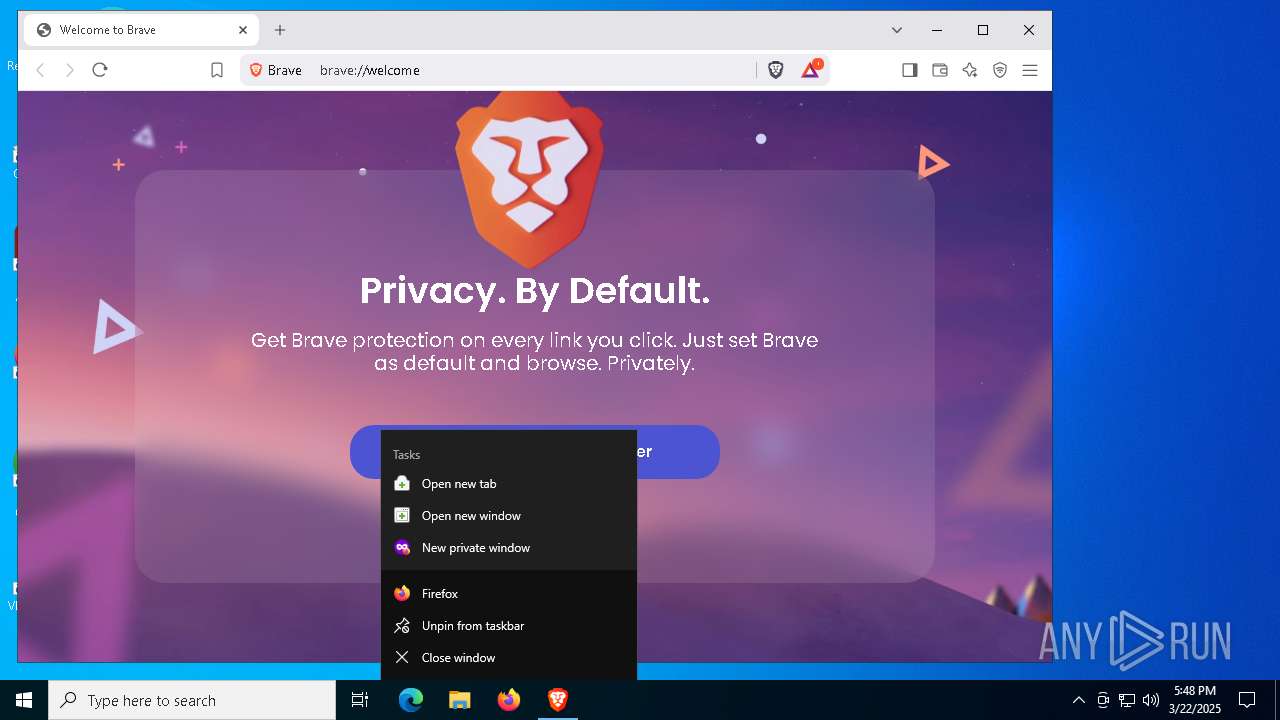Image resolution: width=1280 pixels, height=720 pixels.
Task: Open the notification center icon
Action: (x=1247, y=700)
